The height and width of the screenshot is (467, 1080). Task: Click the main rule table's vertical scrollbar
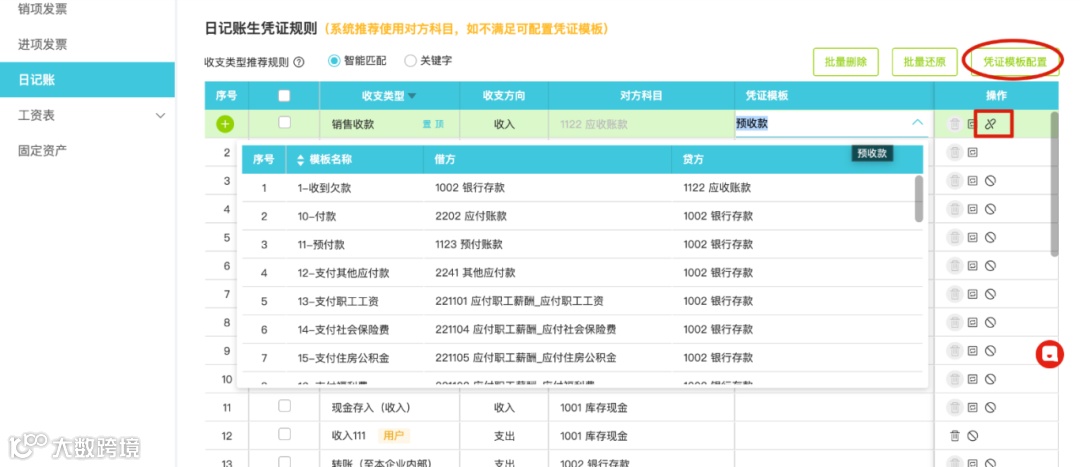click(1054, 183)
